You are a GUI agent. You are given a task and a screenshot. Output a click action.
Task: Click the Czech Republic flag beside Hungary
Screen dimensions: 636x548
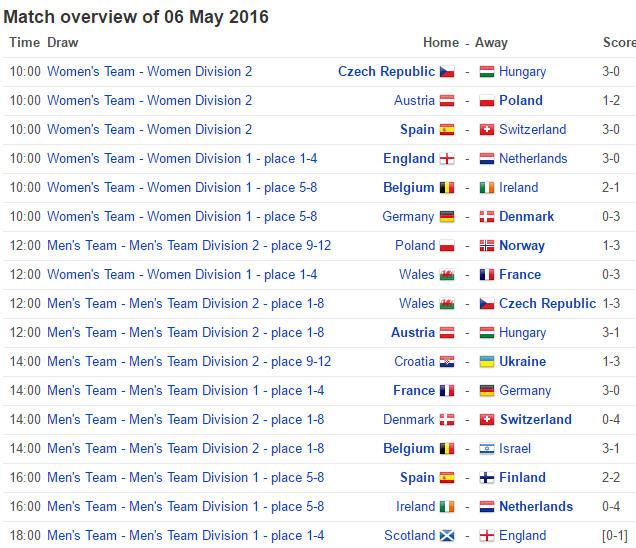point(447,72)
